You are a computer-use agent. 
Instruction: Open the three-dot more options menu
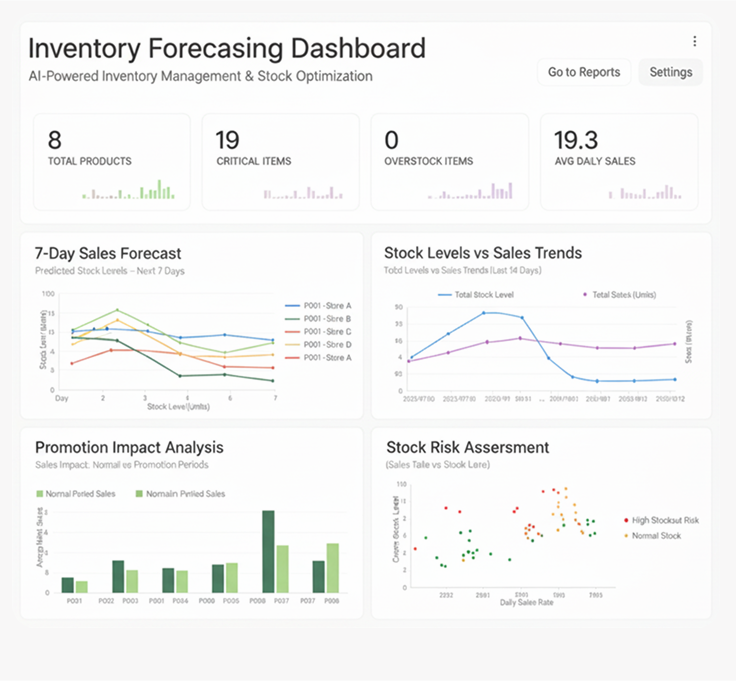pyautogui.click(x=694, y=41)
